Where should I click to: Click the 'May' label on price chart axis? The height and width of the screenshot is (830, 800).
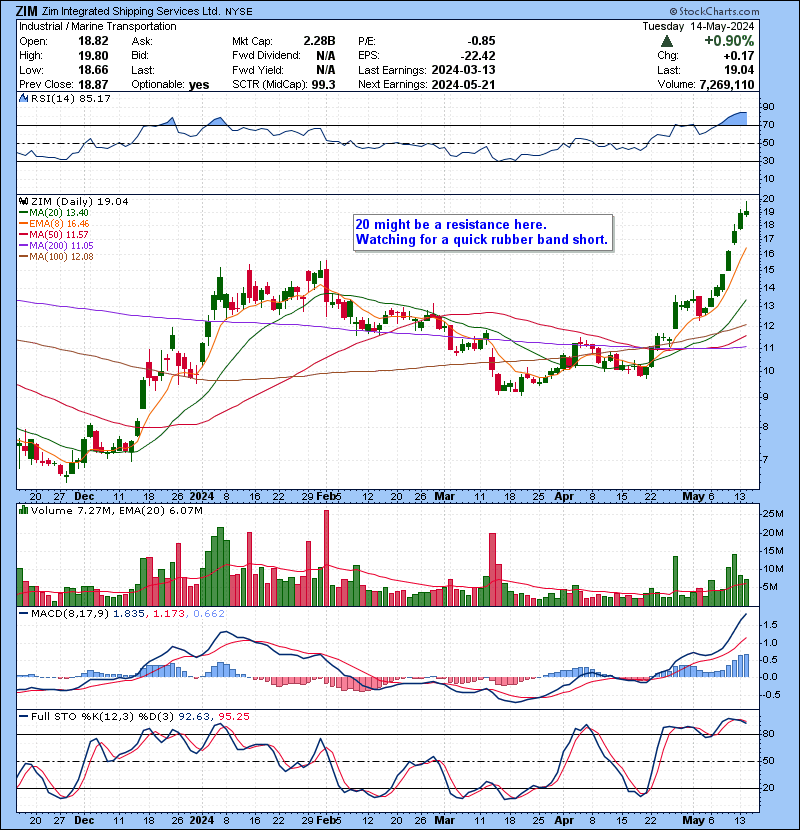coord(693,496)
